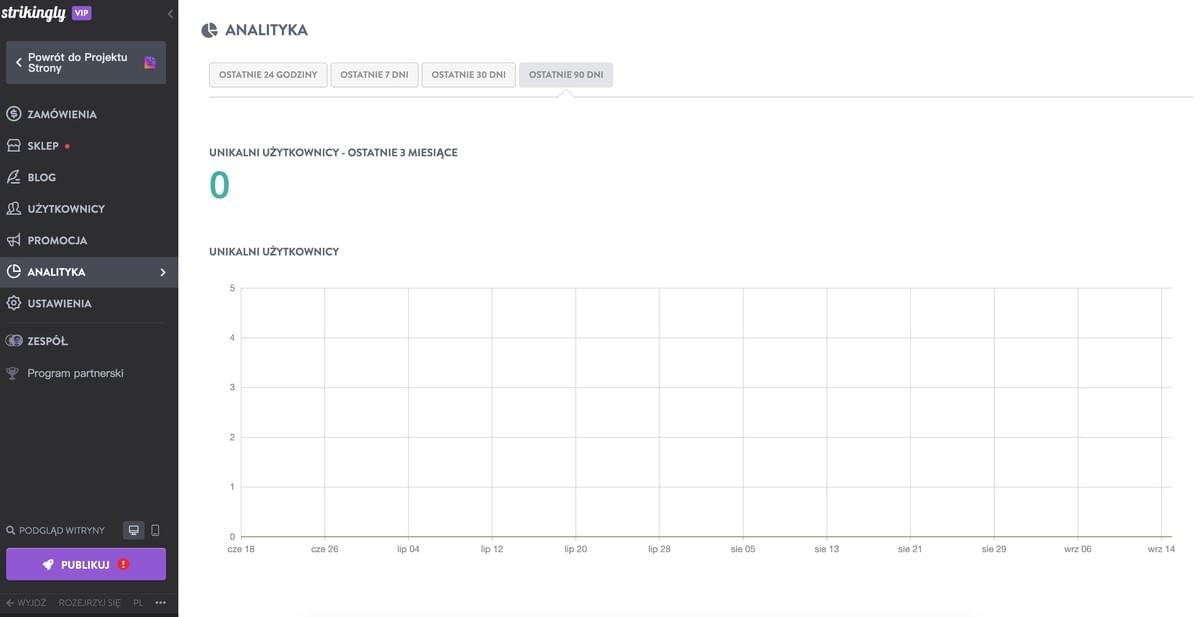Open the Rozejrzyj się tour link
Viewport: 1200px width, 617px height.
click(x=90, y=603)
